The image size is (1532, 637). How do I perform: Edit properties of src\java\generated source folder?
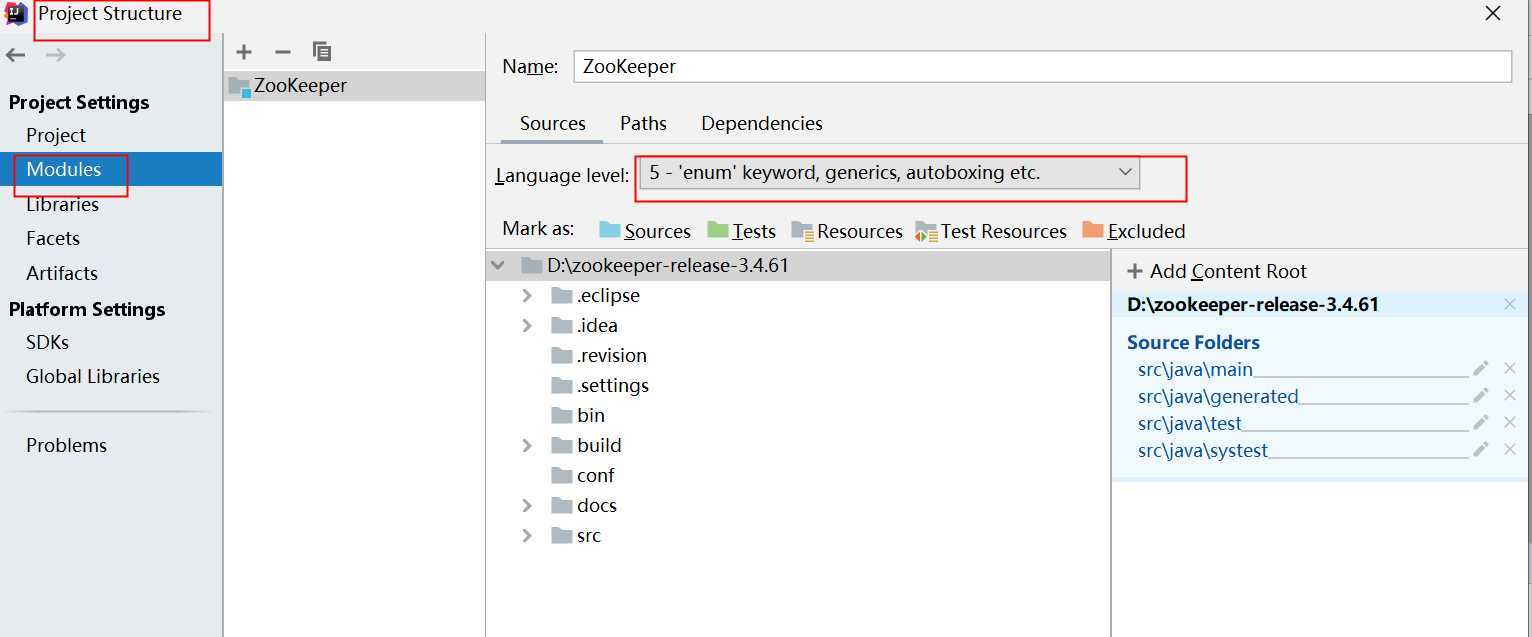coord(1481,396)
